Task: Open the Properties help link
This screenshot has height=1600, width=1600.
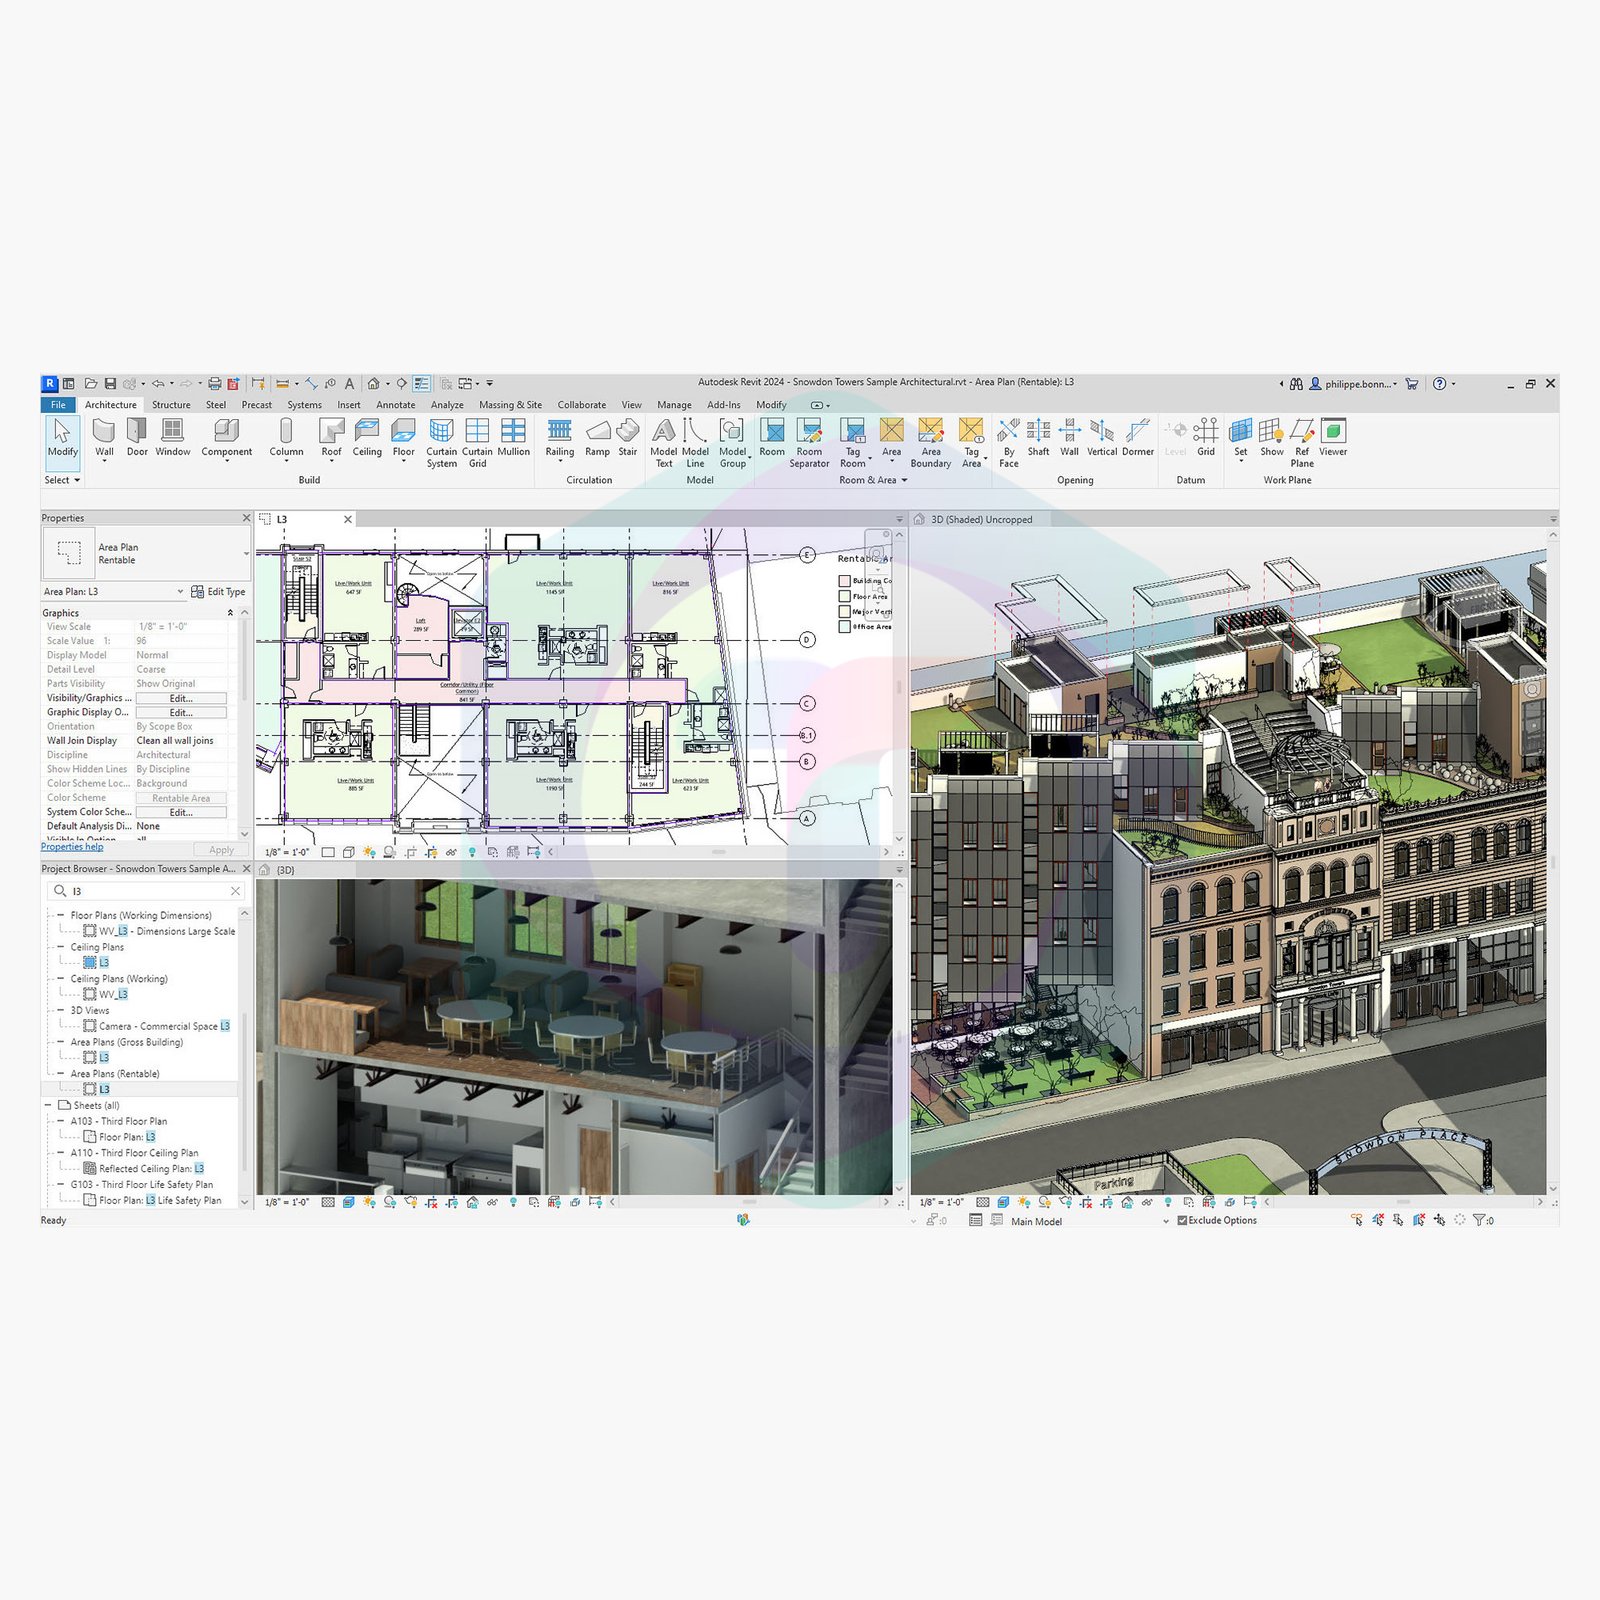Action: click(x=72, y=847)
